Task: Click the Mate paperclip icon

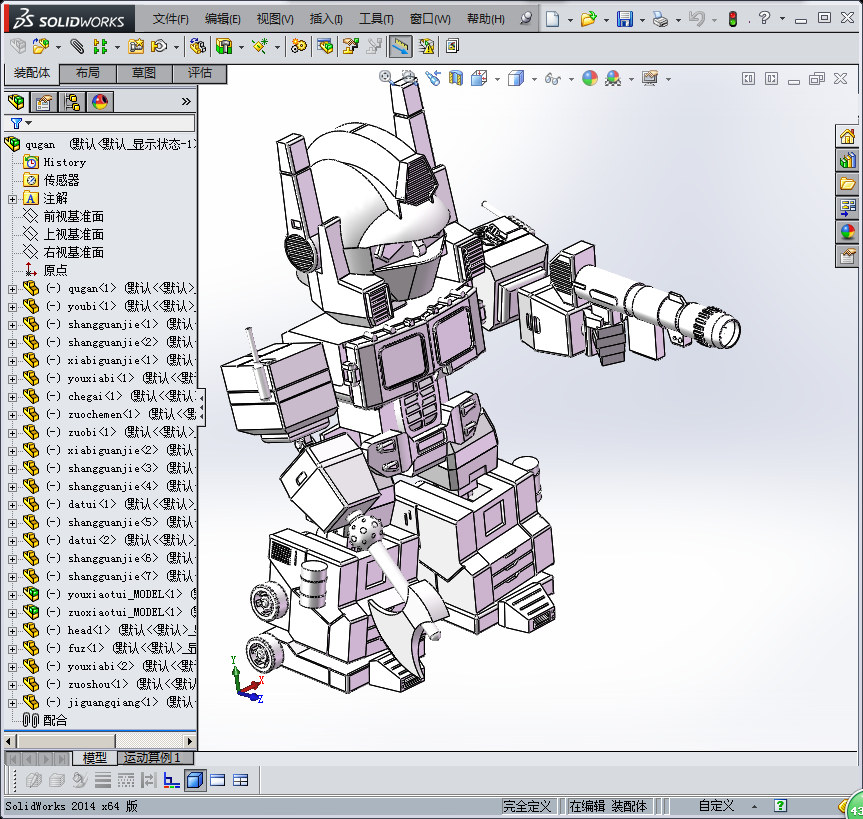Action: coord(77,46)
